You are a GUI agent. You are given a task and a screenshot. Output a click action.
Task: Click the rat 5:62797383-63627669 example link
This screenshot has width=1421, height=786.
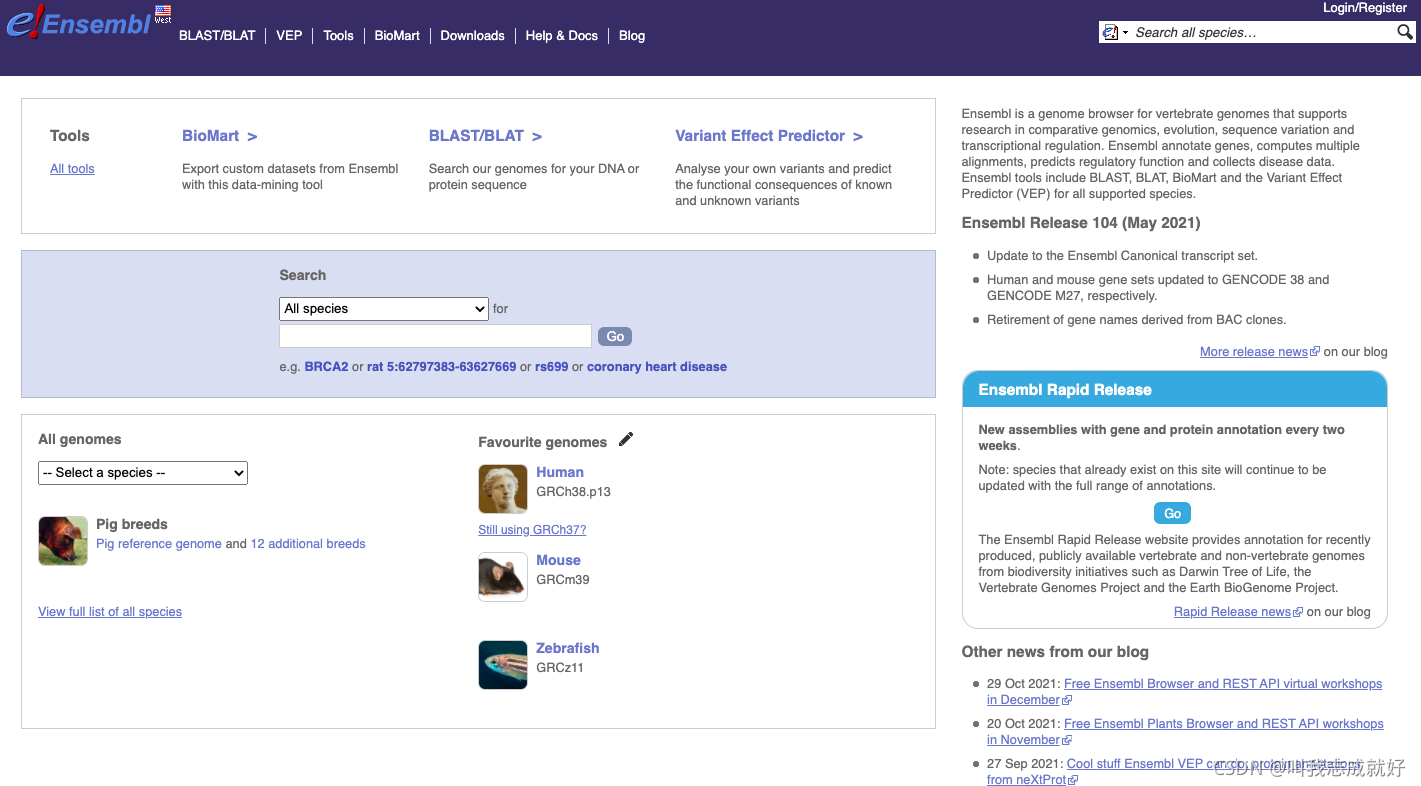(x=441, y=367)
